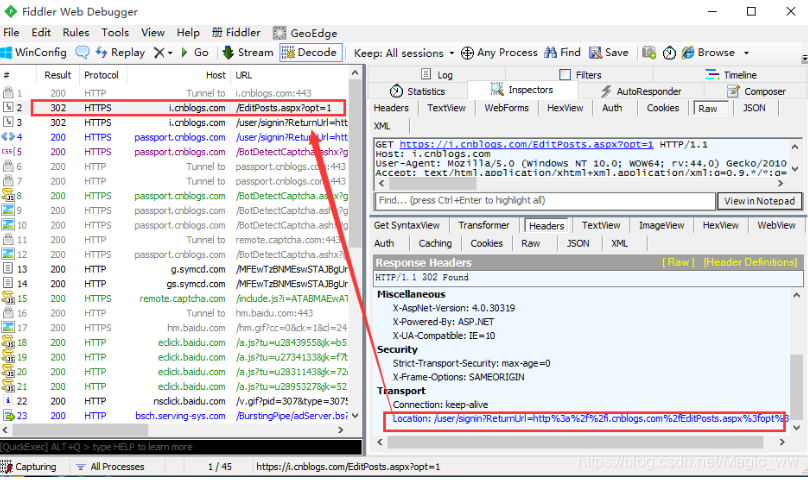Click the lock icon of session 1

8,93
